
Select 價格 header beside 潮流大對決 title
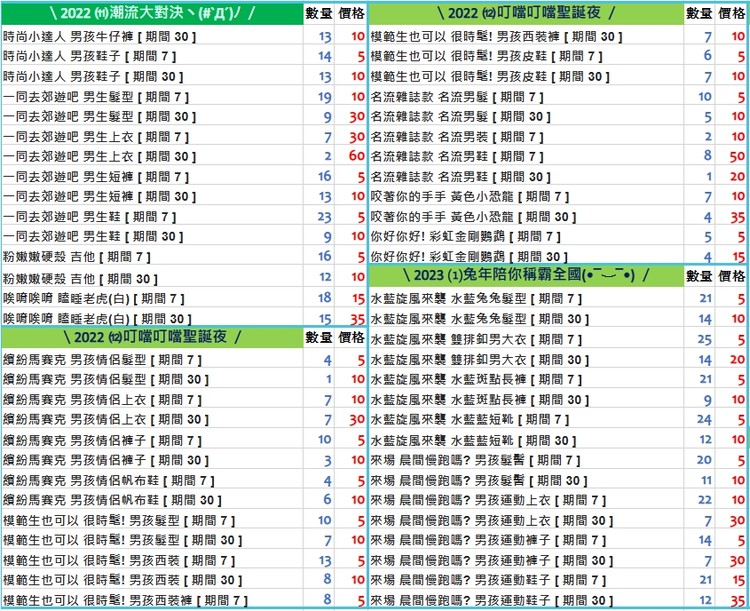(x=351, y=14)
